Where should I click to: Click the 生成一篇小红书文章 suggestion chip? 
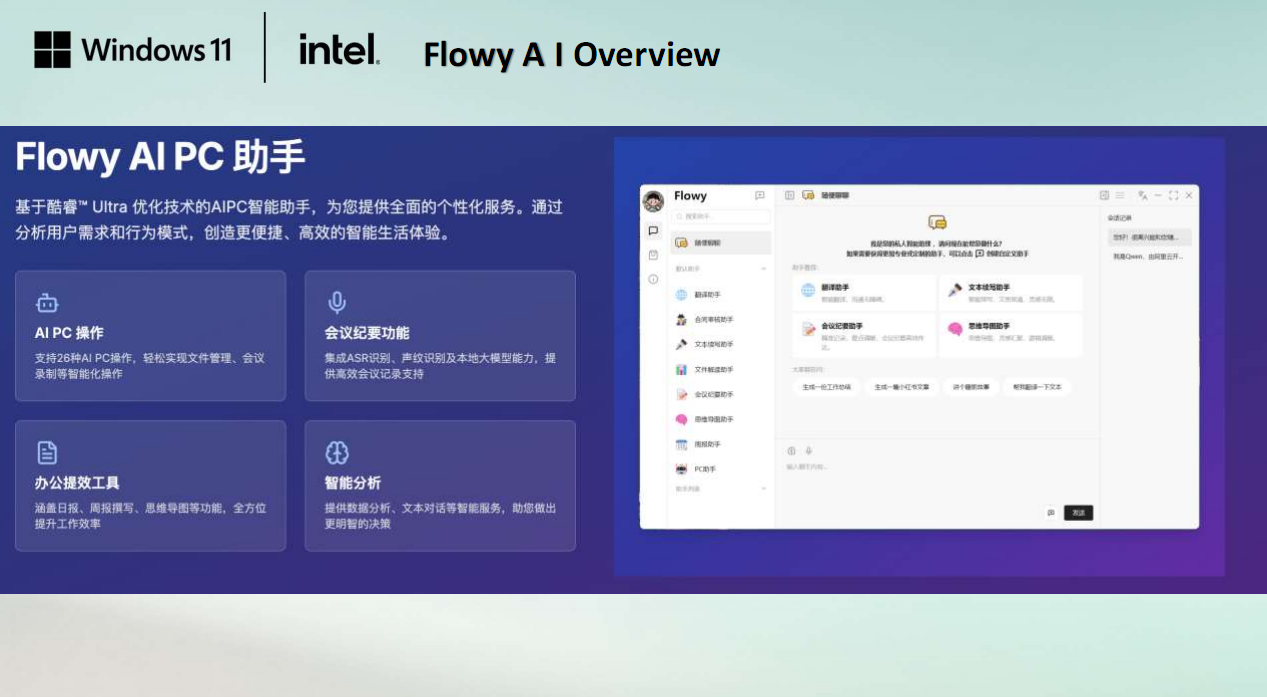pos(902,386)
